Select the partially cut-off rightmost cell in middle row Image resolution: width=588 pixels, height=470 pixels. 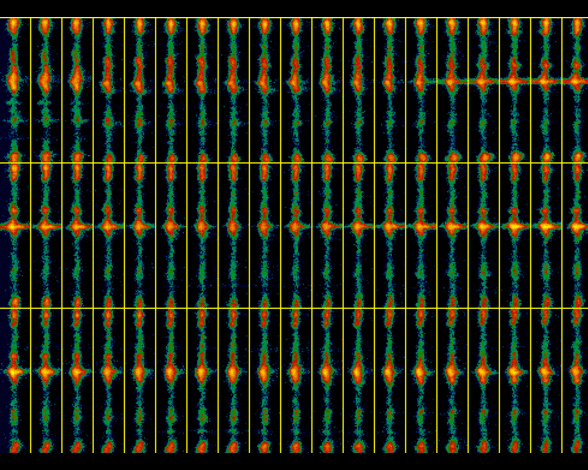575,236
